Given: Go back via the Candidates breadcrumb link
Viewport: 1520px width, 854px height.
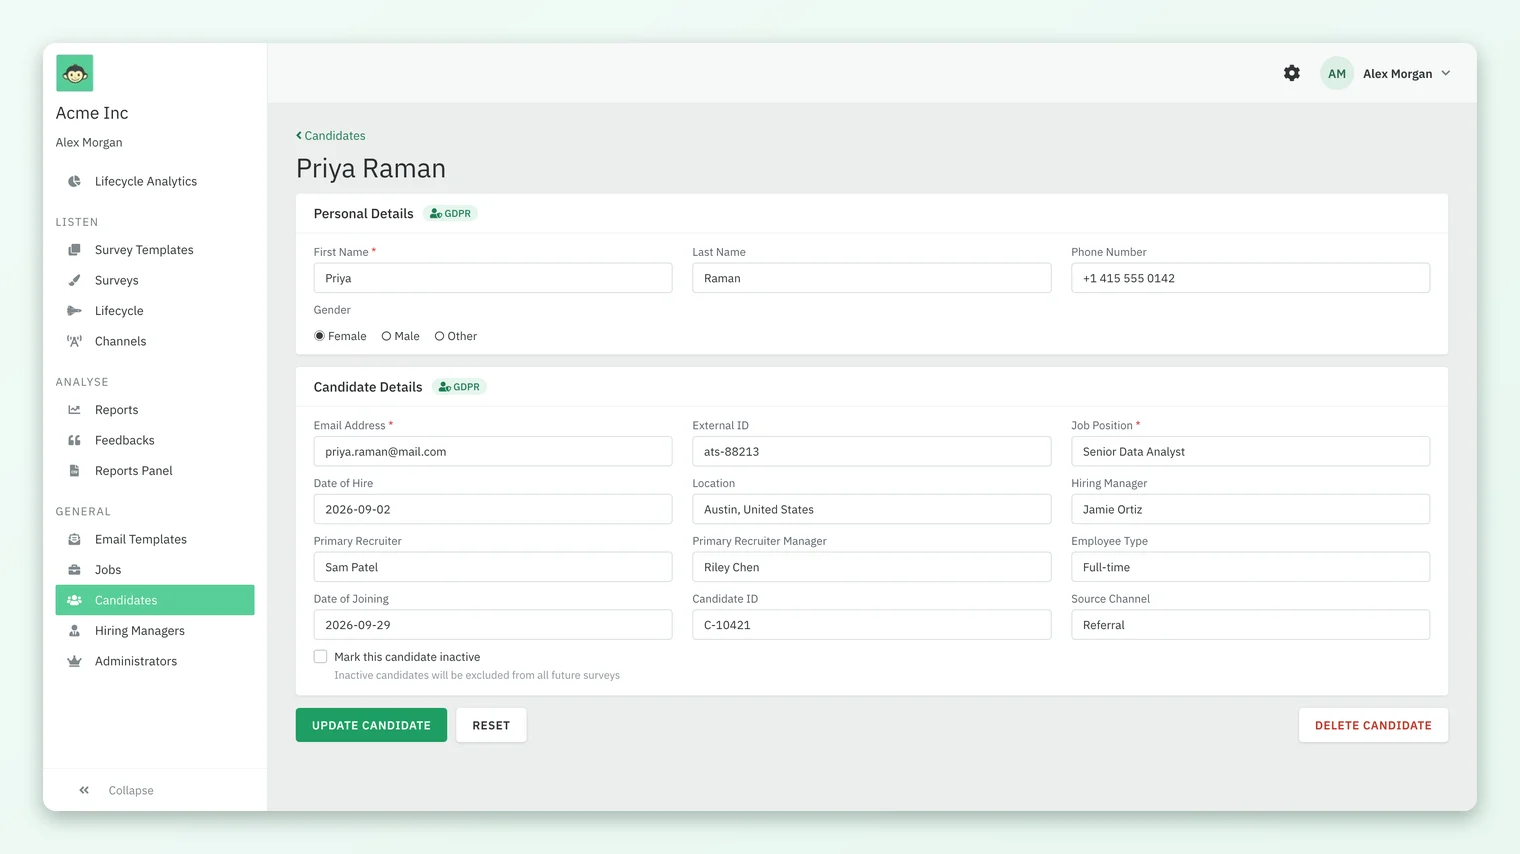Looking at the screenshot, I should pos(331,135).
